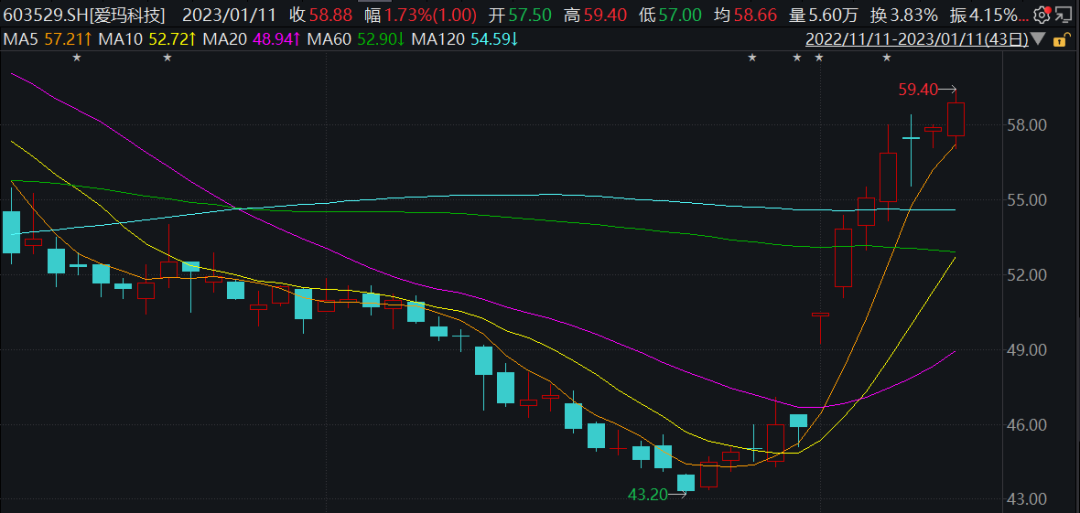
Task: Click the rightmost star event marker
Action: [x=887, y=58]
